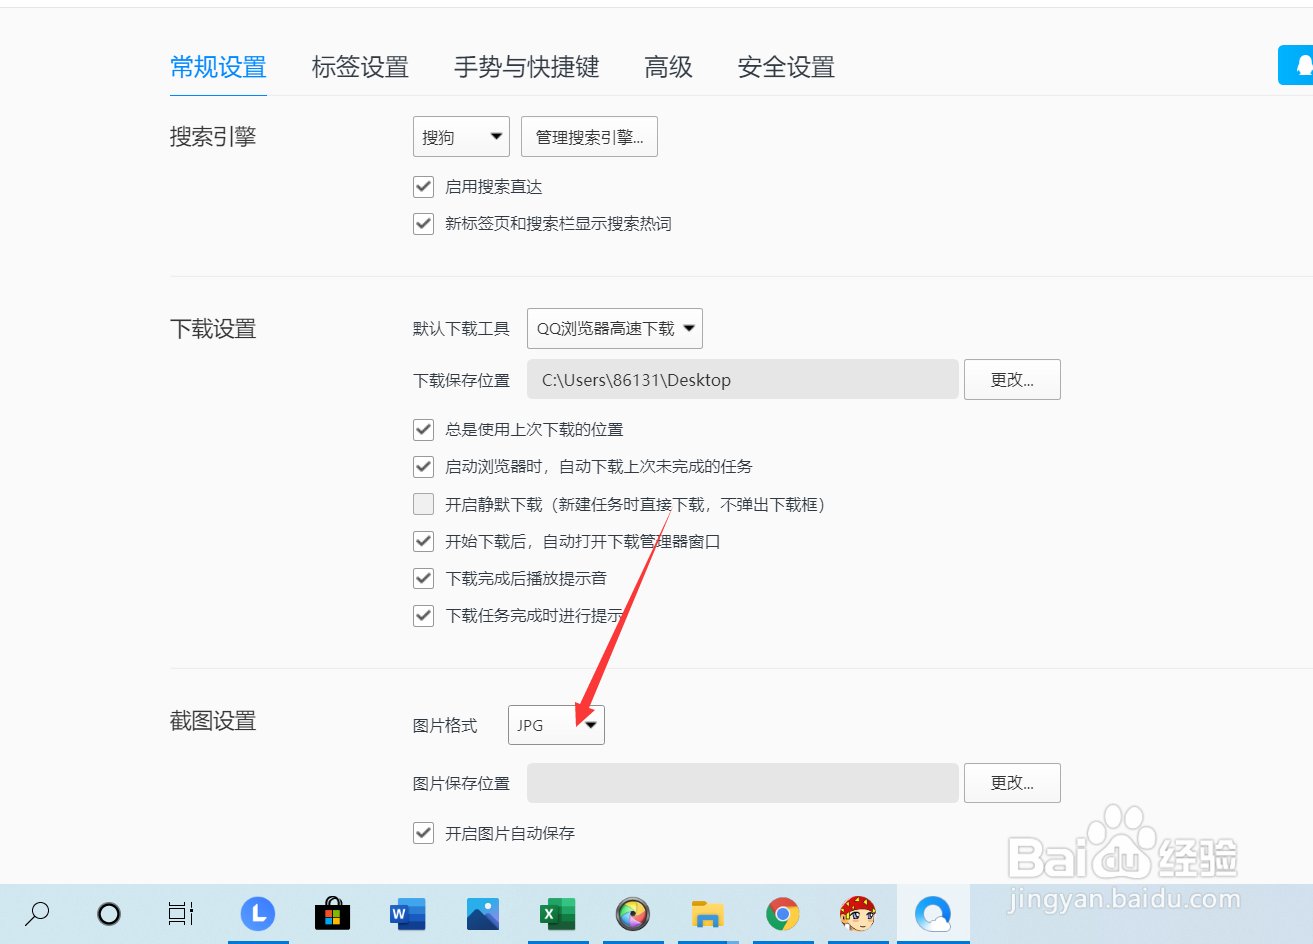The height and width of the screenshot is (944, 1313).
Task: Open the Excel taskbar icon
Action: [x=558, y=914]
